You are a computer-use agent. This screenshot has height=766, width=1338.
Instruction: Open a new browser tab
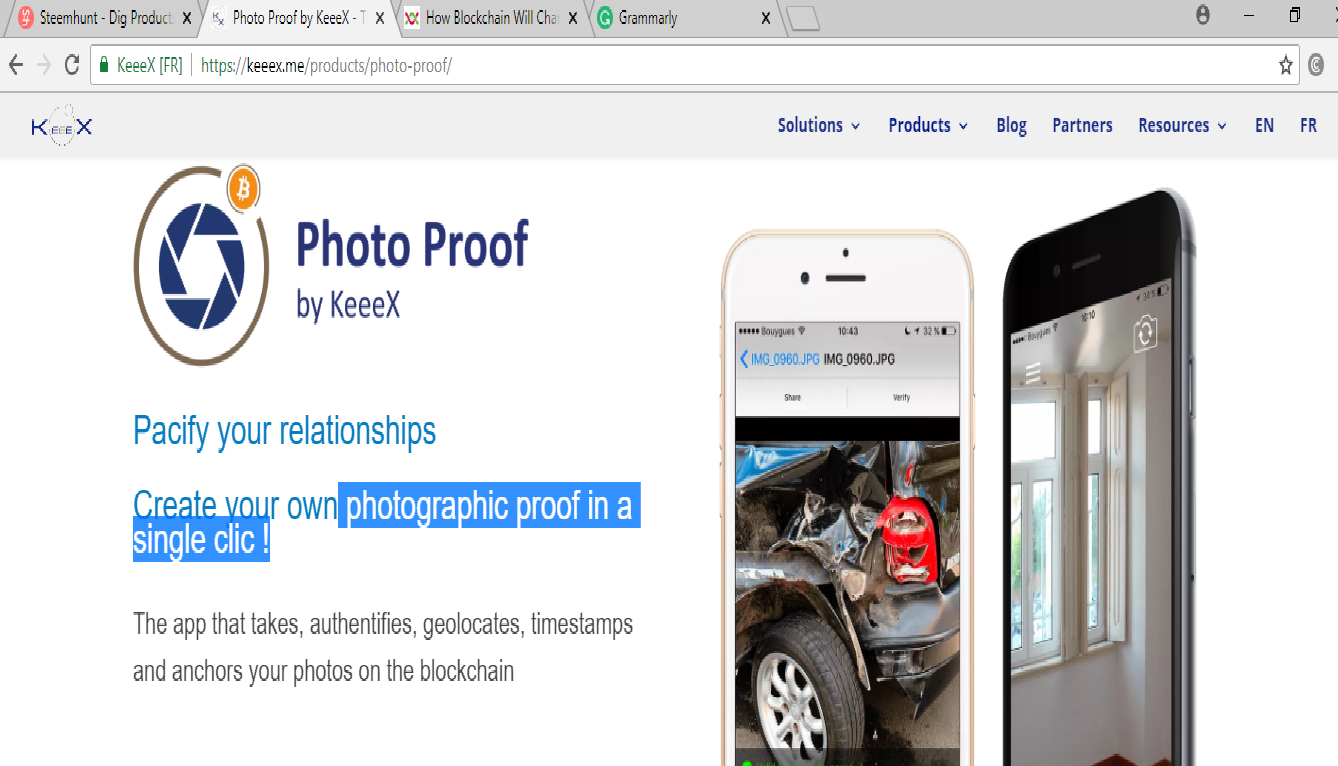point(803,18)
